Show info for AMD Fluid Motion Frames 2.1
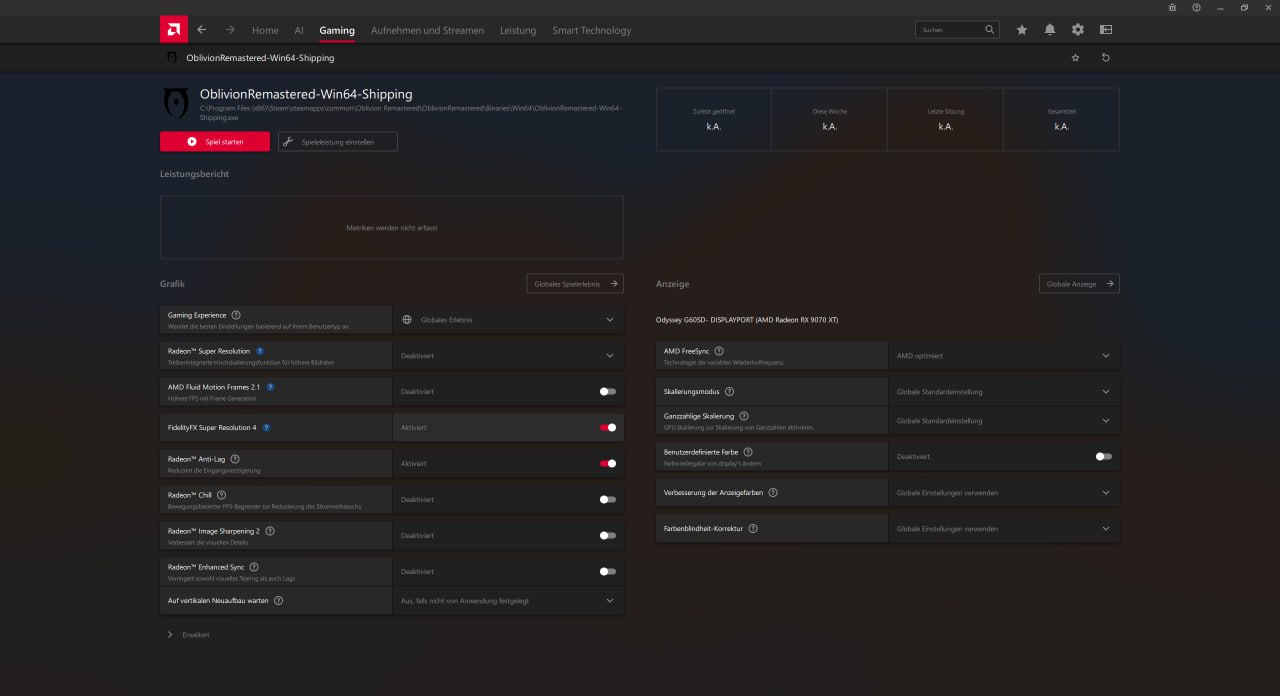Viewport: 1280px width, 696px height. [x=271, y=387]
